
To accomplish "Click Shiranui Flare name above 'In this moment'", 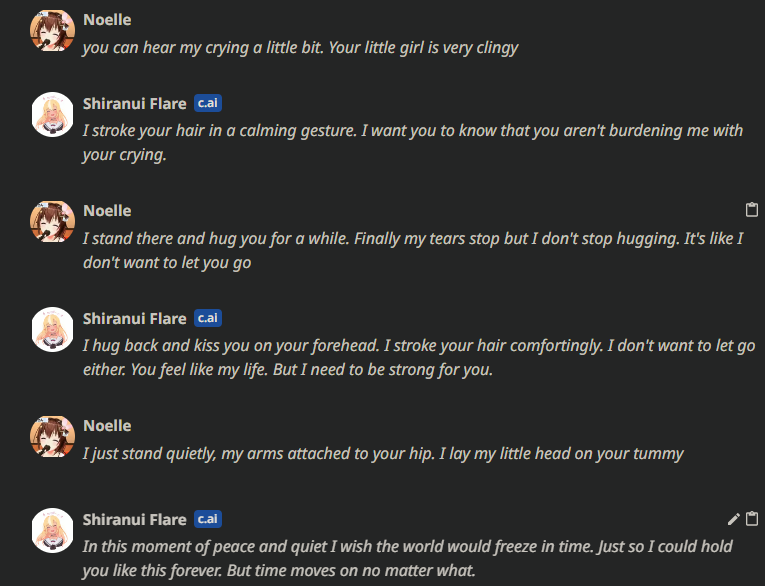I will tap(135, 519).
